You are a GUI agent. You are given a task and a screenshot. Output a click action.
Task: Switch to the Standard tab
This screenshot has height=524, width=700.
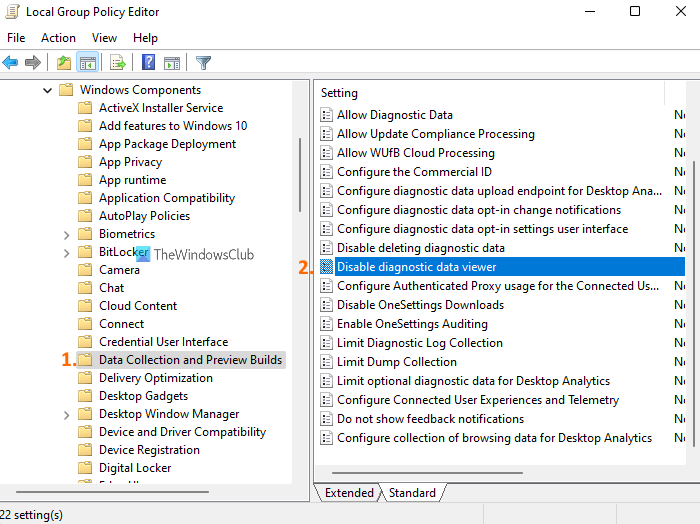(412, 493)
